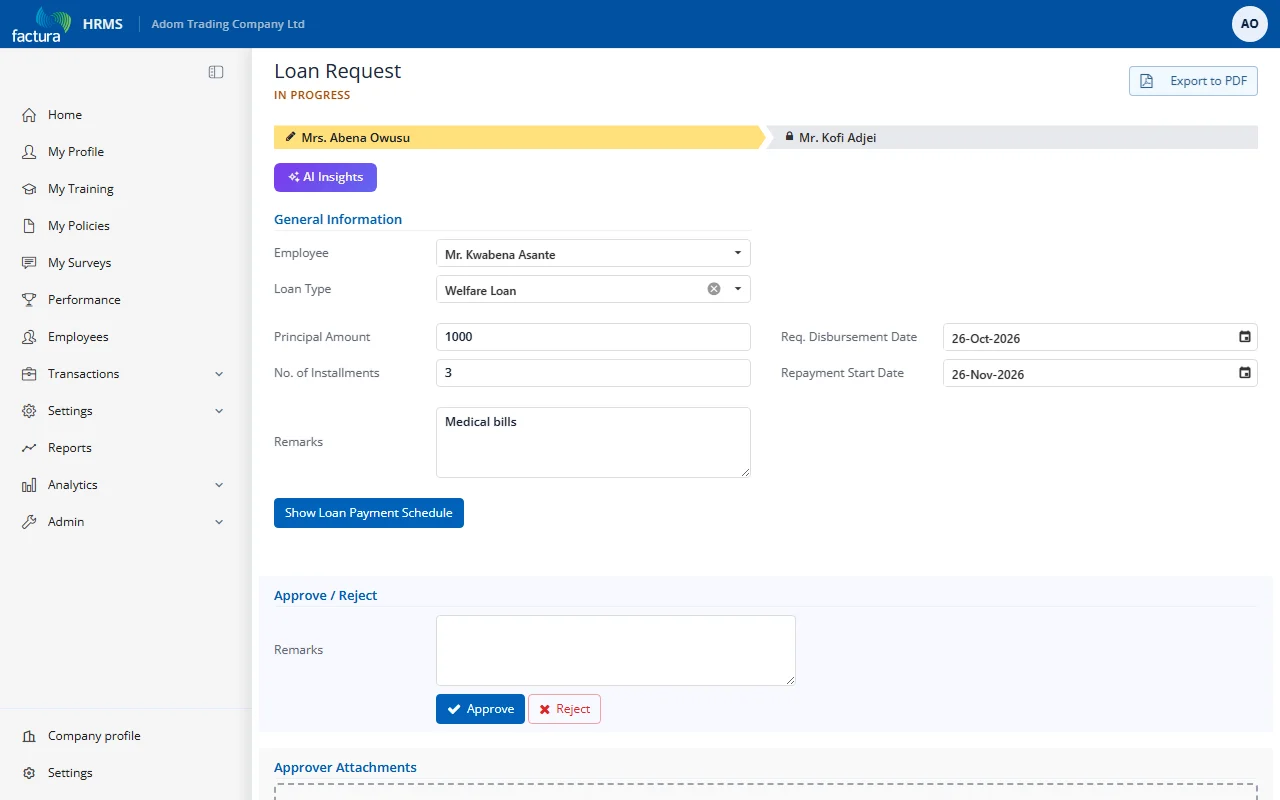Collapse the sidebar panel icon
Viewport: 1280px width, 800px height.
216,72
